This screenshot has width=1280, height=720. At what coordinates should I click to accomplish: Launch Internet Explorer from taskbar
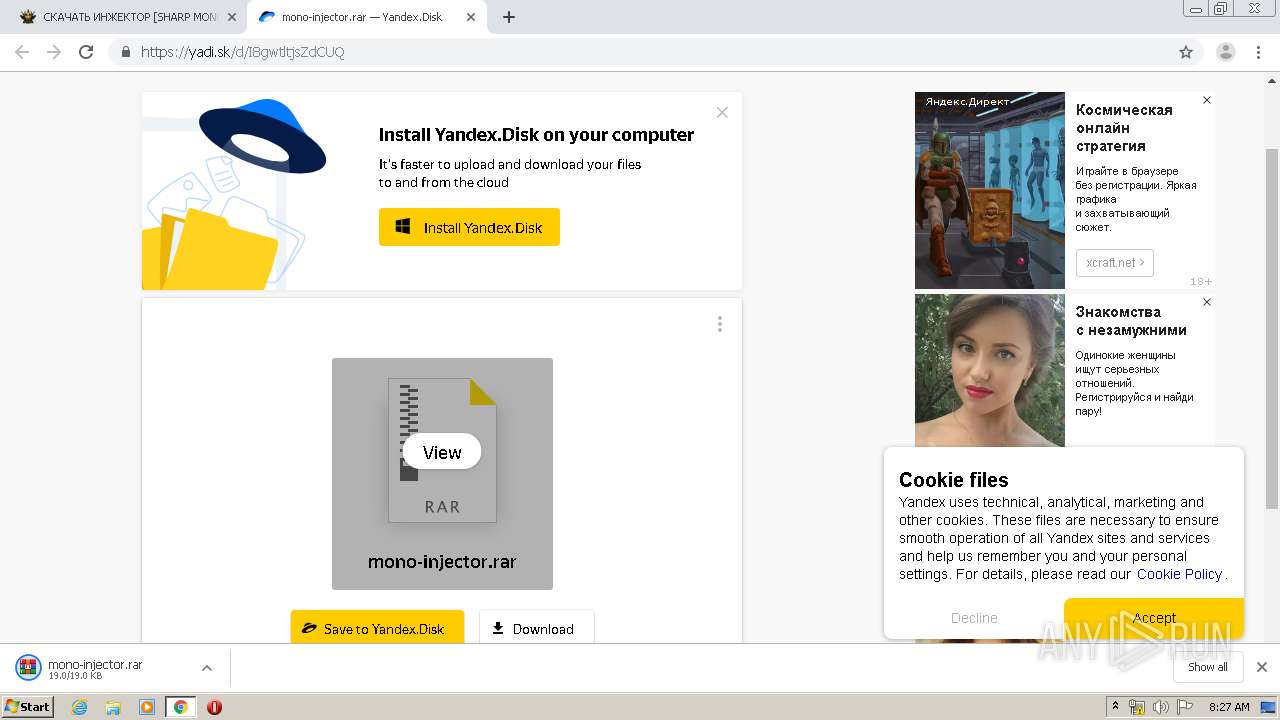[79, 707]
